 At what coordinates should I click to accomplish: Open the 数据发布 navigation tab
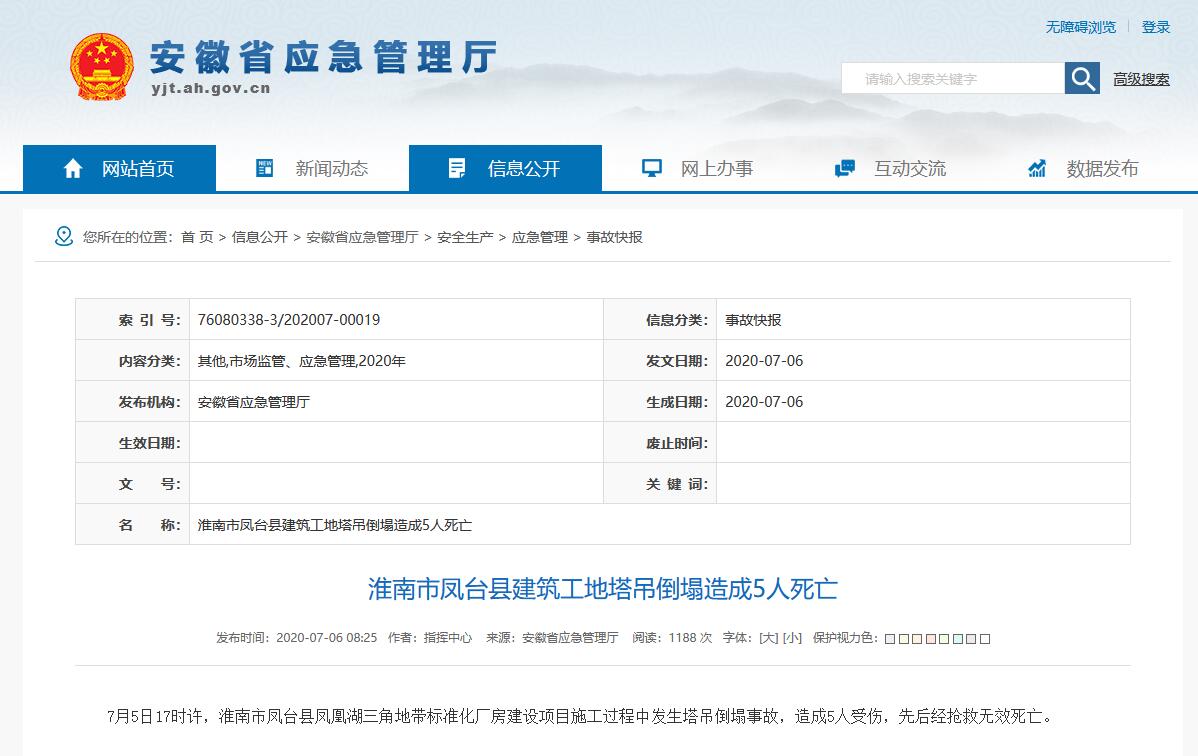point(1102,169)
